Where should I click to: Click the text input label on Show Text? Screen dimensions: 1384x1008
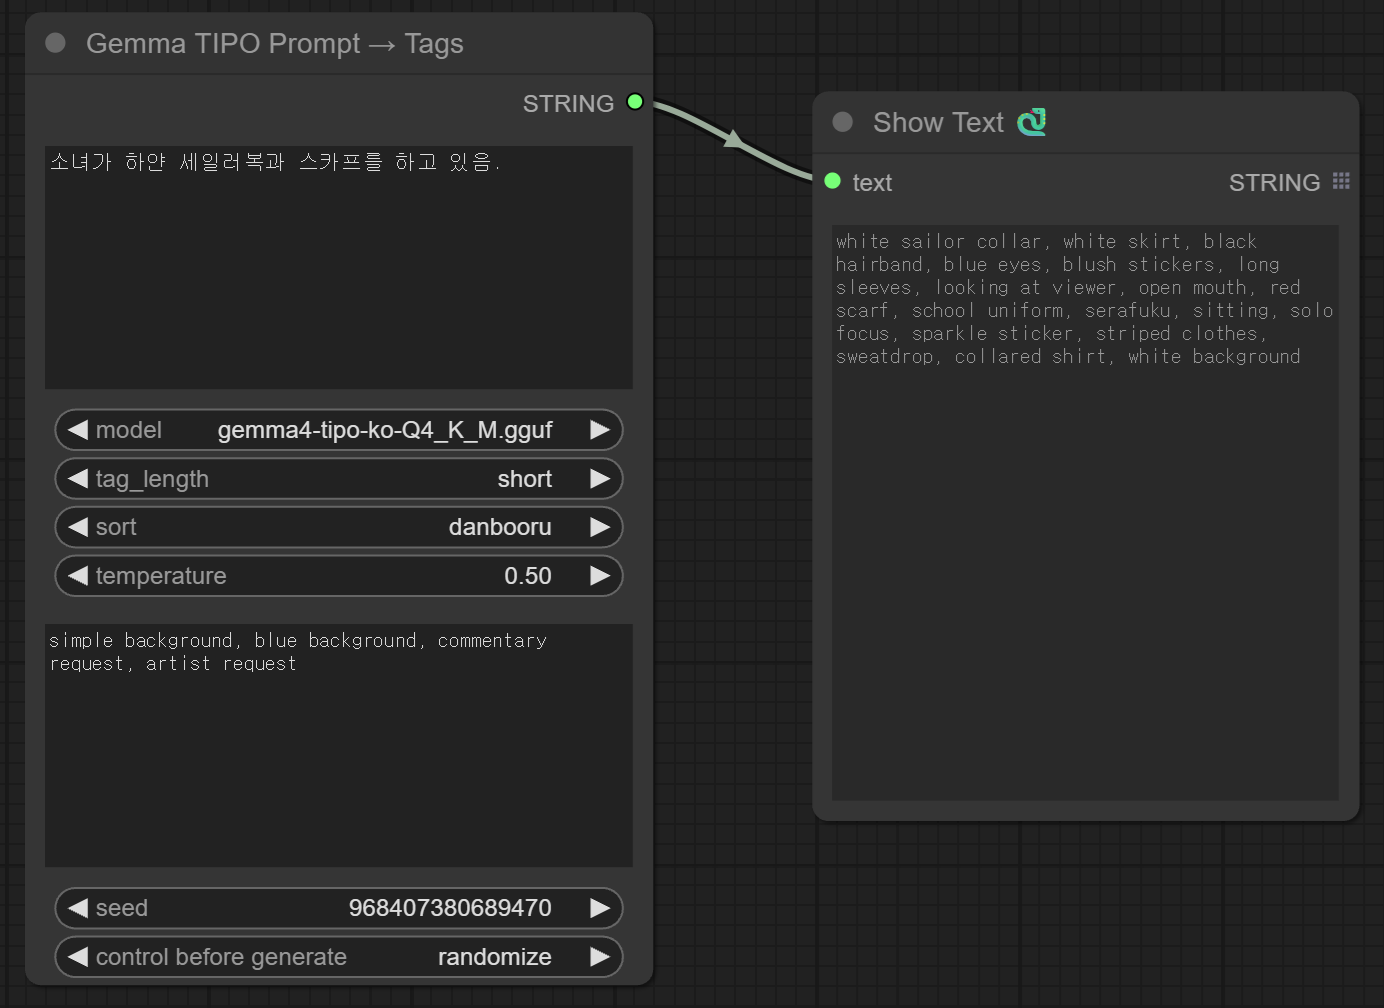tap(872, 183)
